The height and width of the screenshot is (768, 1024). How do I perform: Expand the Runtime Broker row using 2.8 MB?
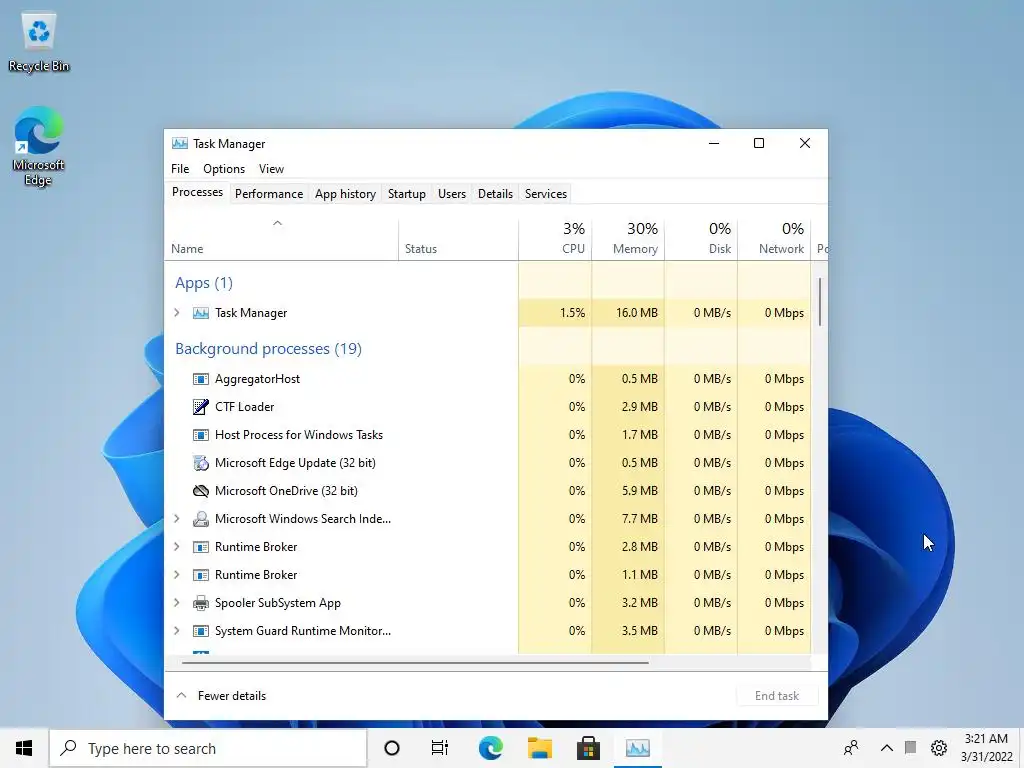pyautogui.click(x=176, y=547)
